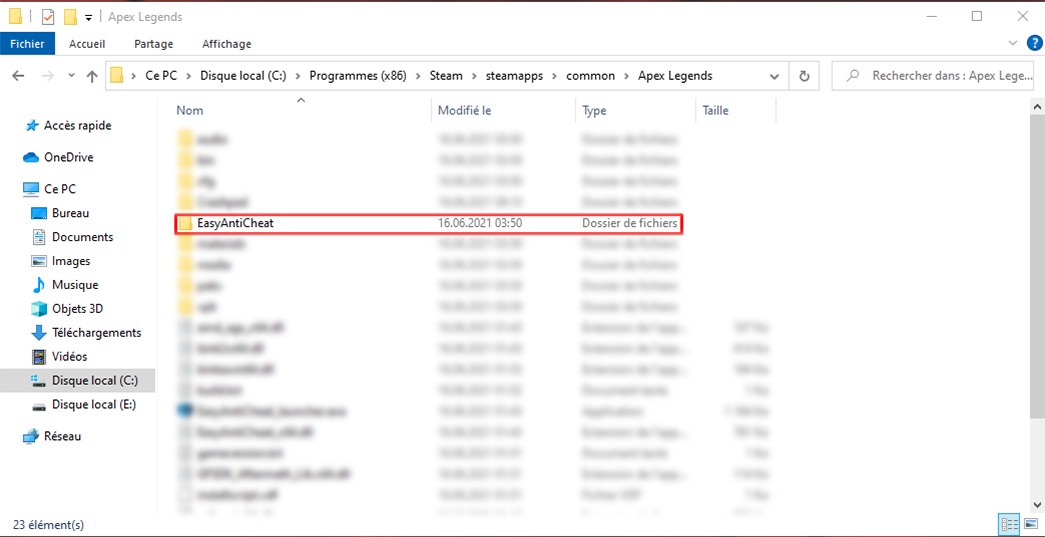The width and height of the screenshot is (1045, 537).
Task: Click date 16.06.2021 03:50 of EasyAntiCheat
Action: [x=480, y=224]
